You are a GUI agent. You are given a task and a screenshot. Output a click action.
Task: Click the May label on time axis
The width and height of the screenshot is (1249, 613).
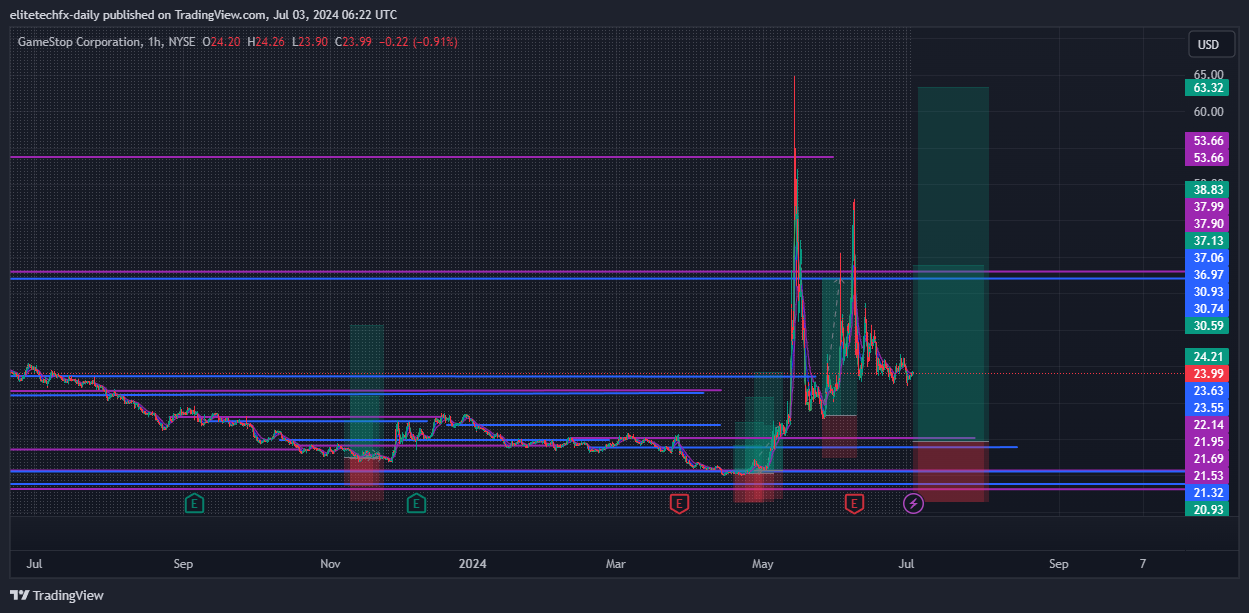(763, 563)
